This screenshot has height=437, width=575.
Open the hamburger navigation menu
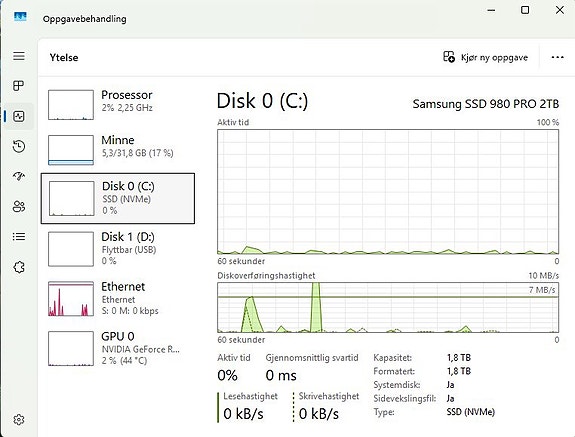coord(19,56)
